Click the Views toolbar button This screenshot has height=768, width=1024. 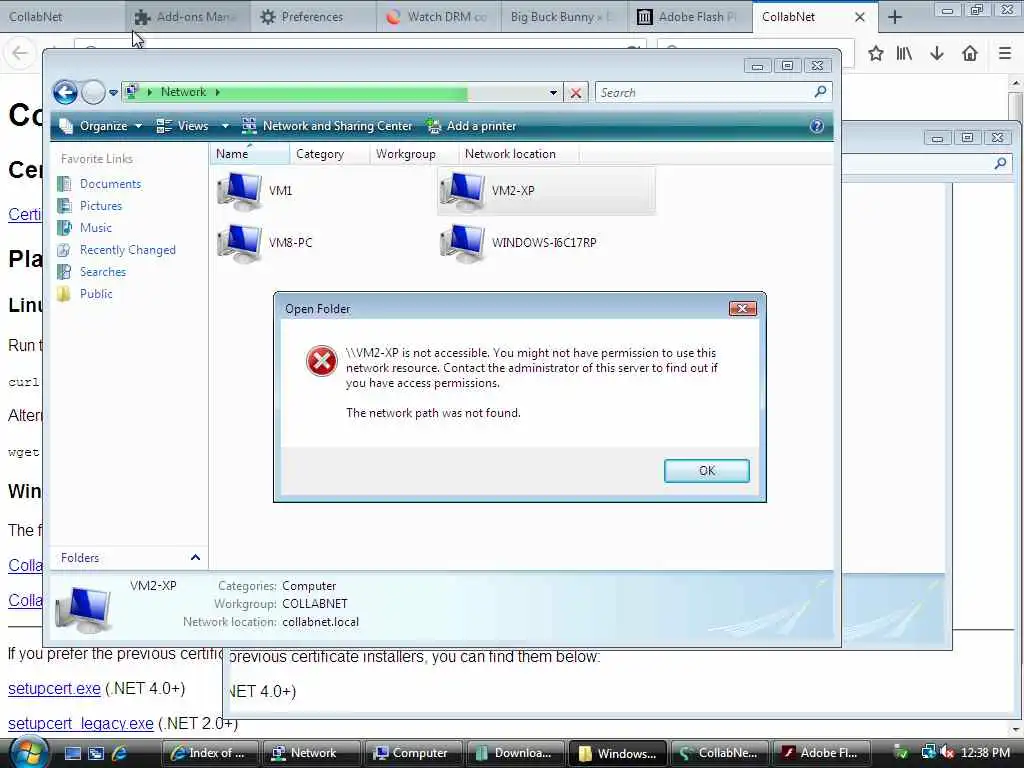[183, 126]
